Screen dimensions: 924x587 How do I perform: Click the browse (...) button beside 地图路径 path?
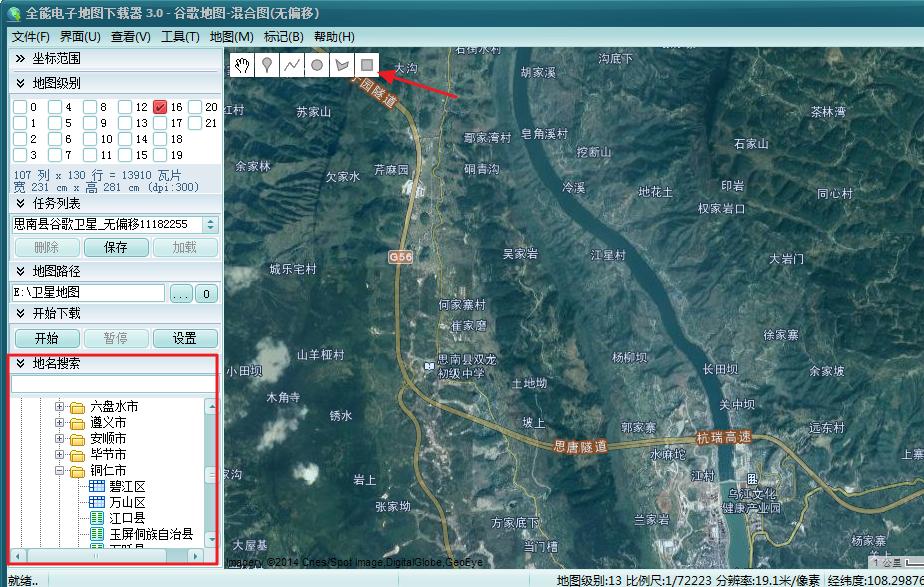click(x=181, y=293)
